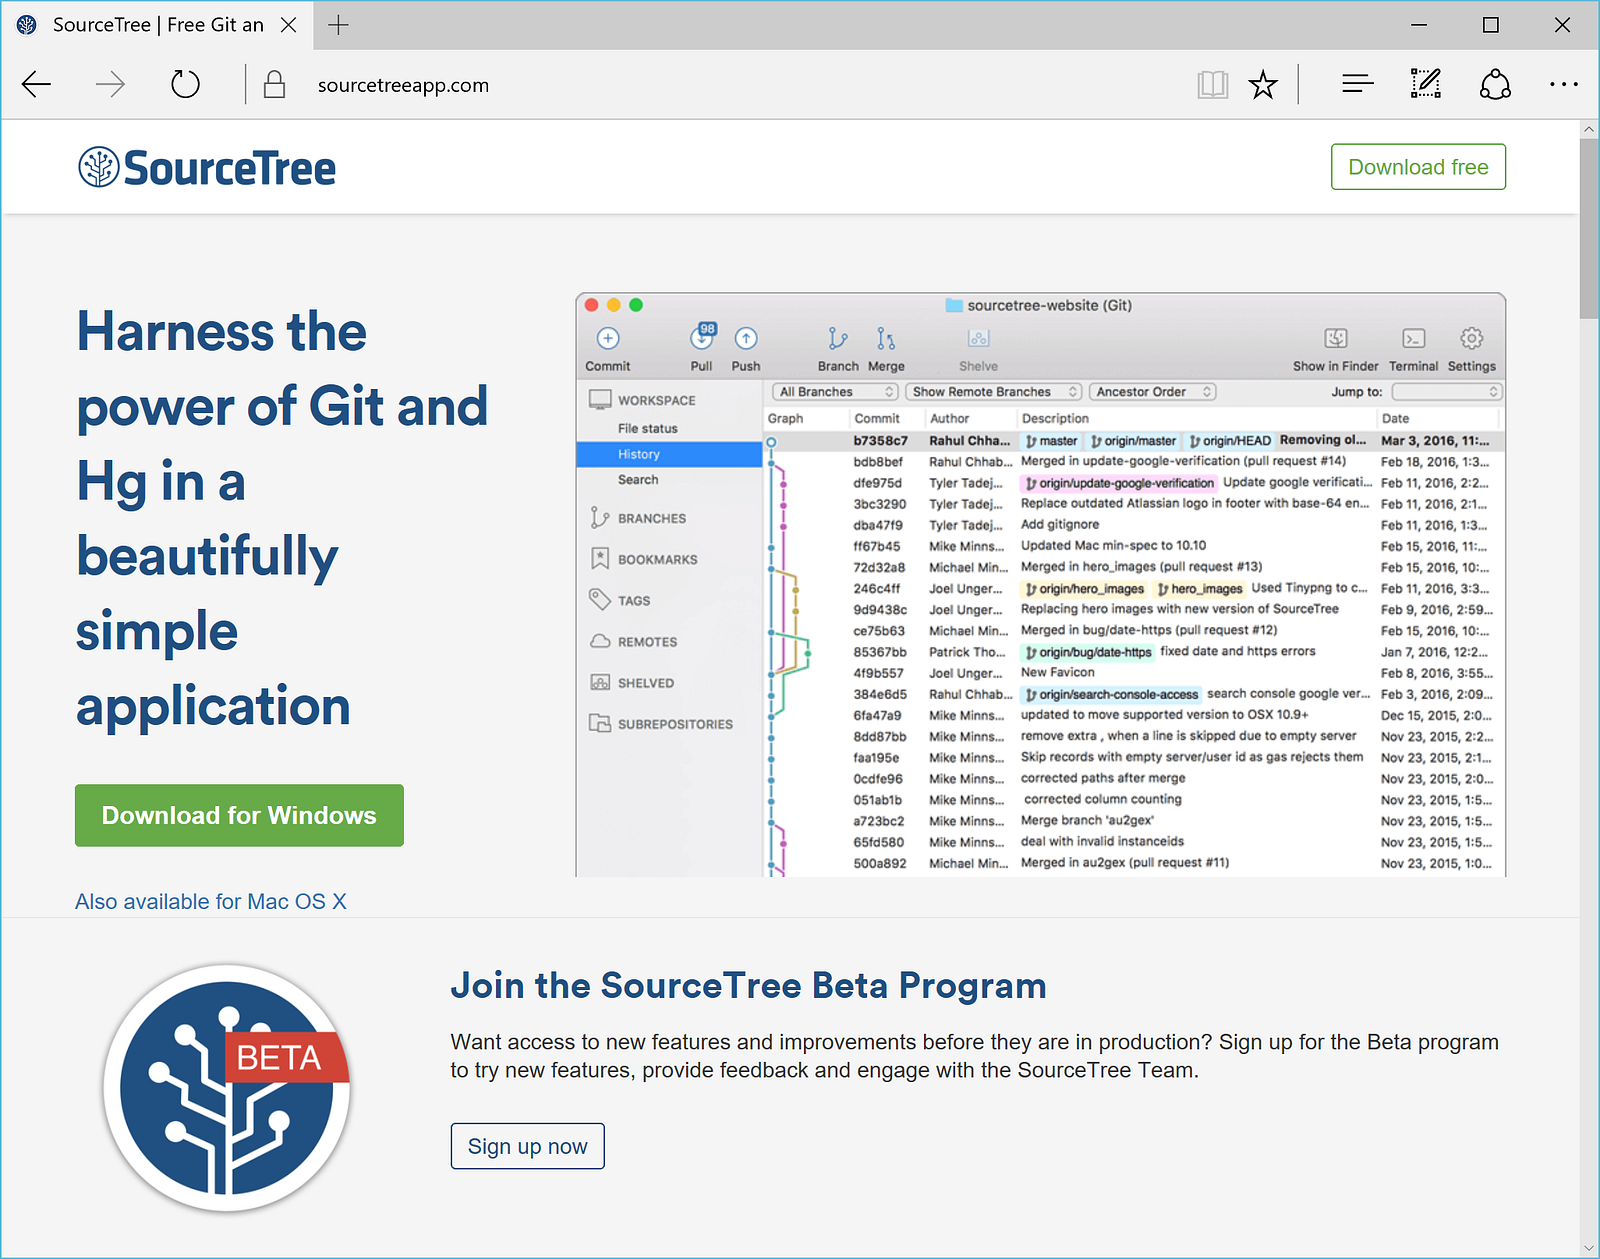Click origin/search-console-access label
The height and width of the screenshot is (1259, 1600).
pos(1111,694)
